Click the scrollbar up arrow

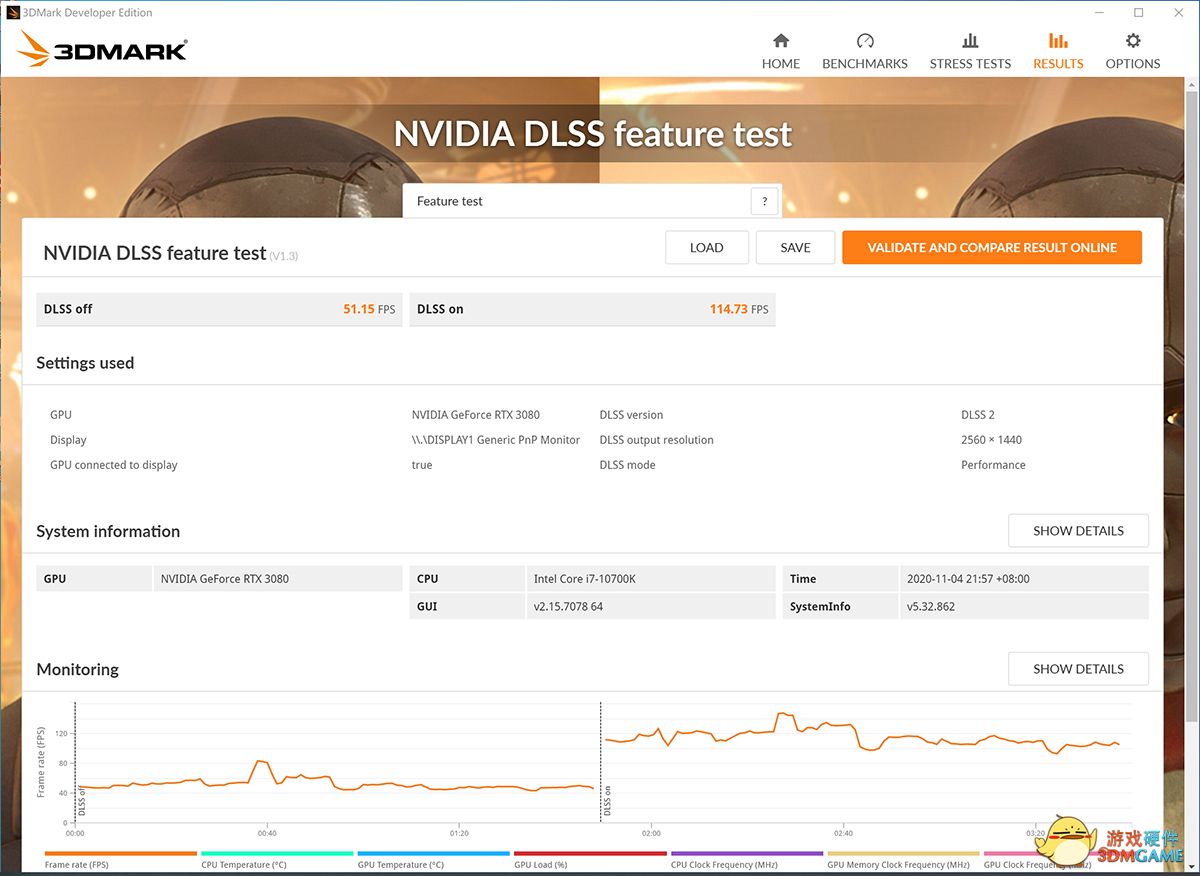pyautogui.click(x=1191, y=83)
